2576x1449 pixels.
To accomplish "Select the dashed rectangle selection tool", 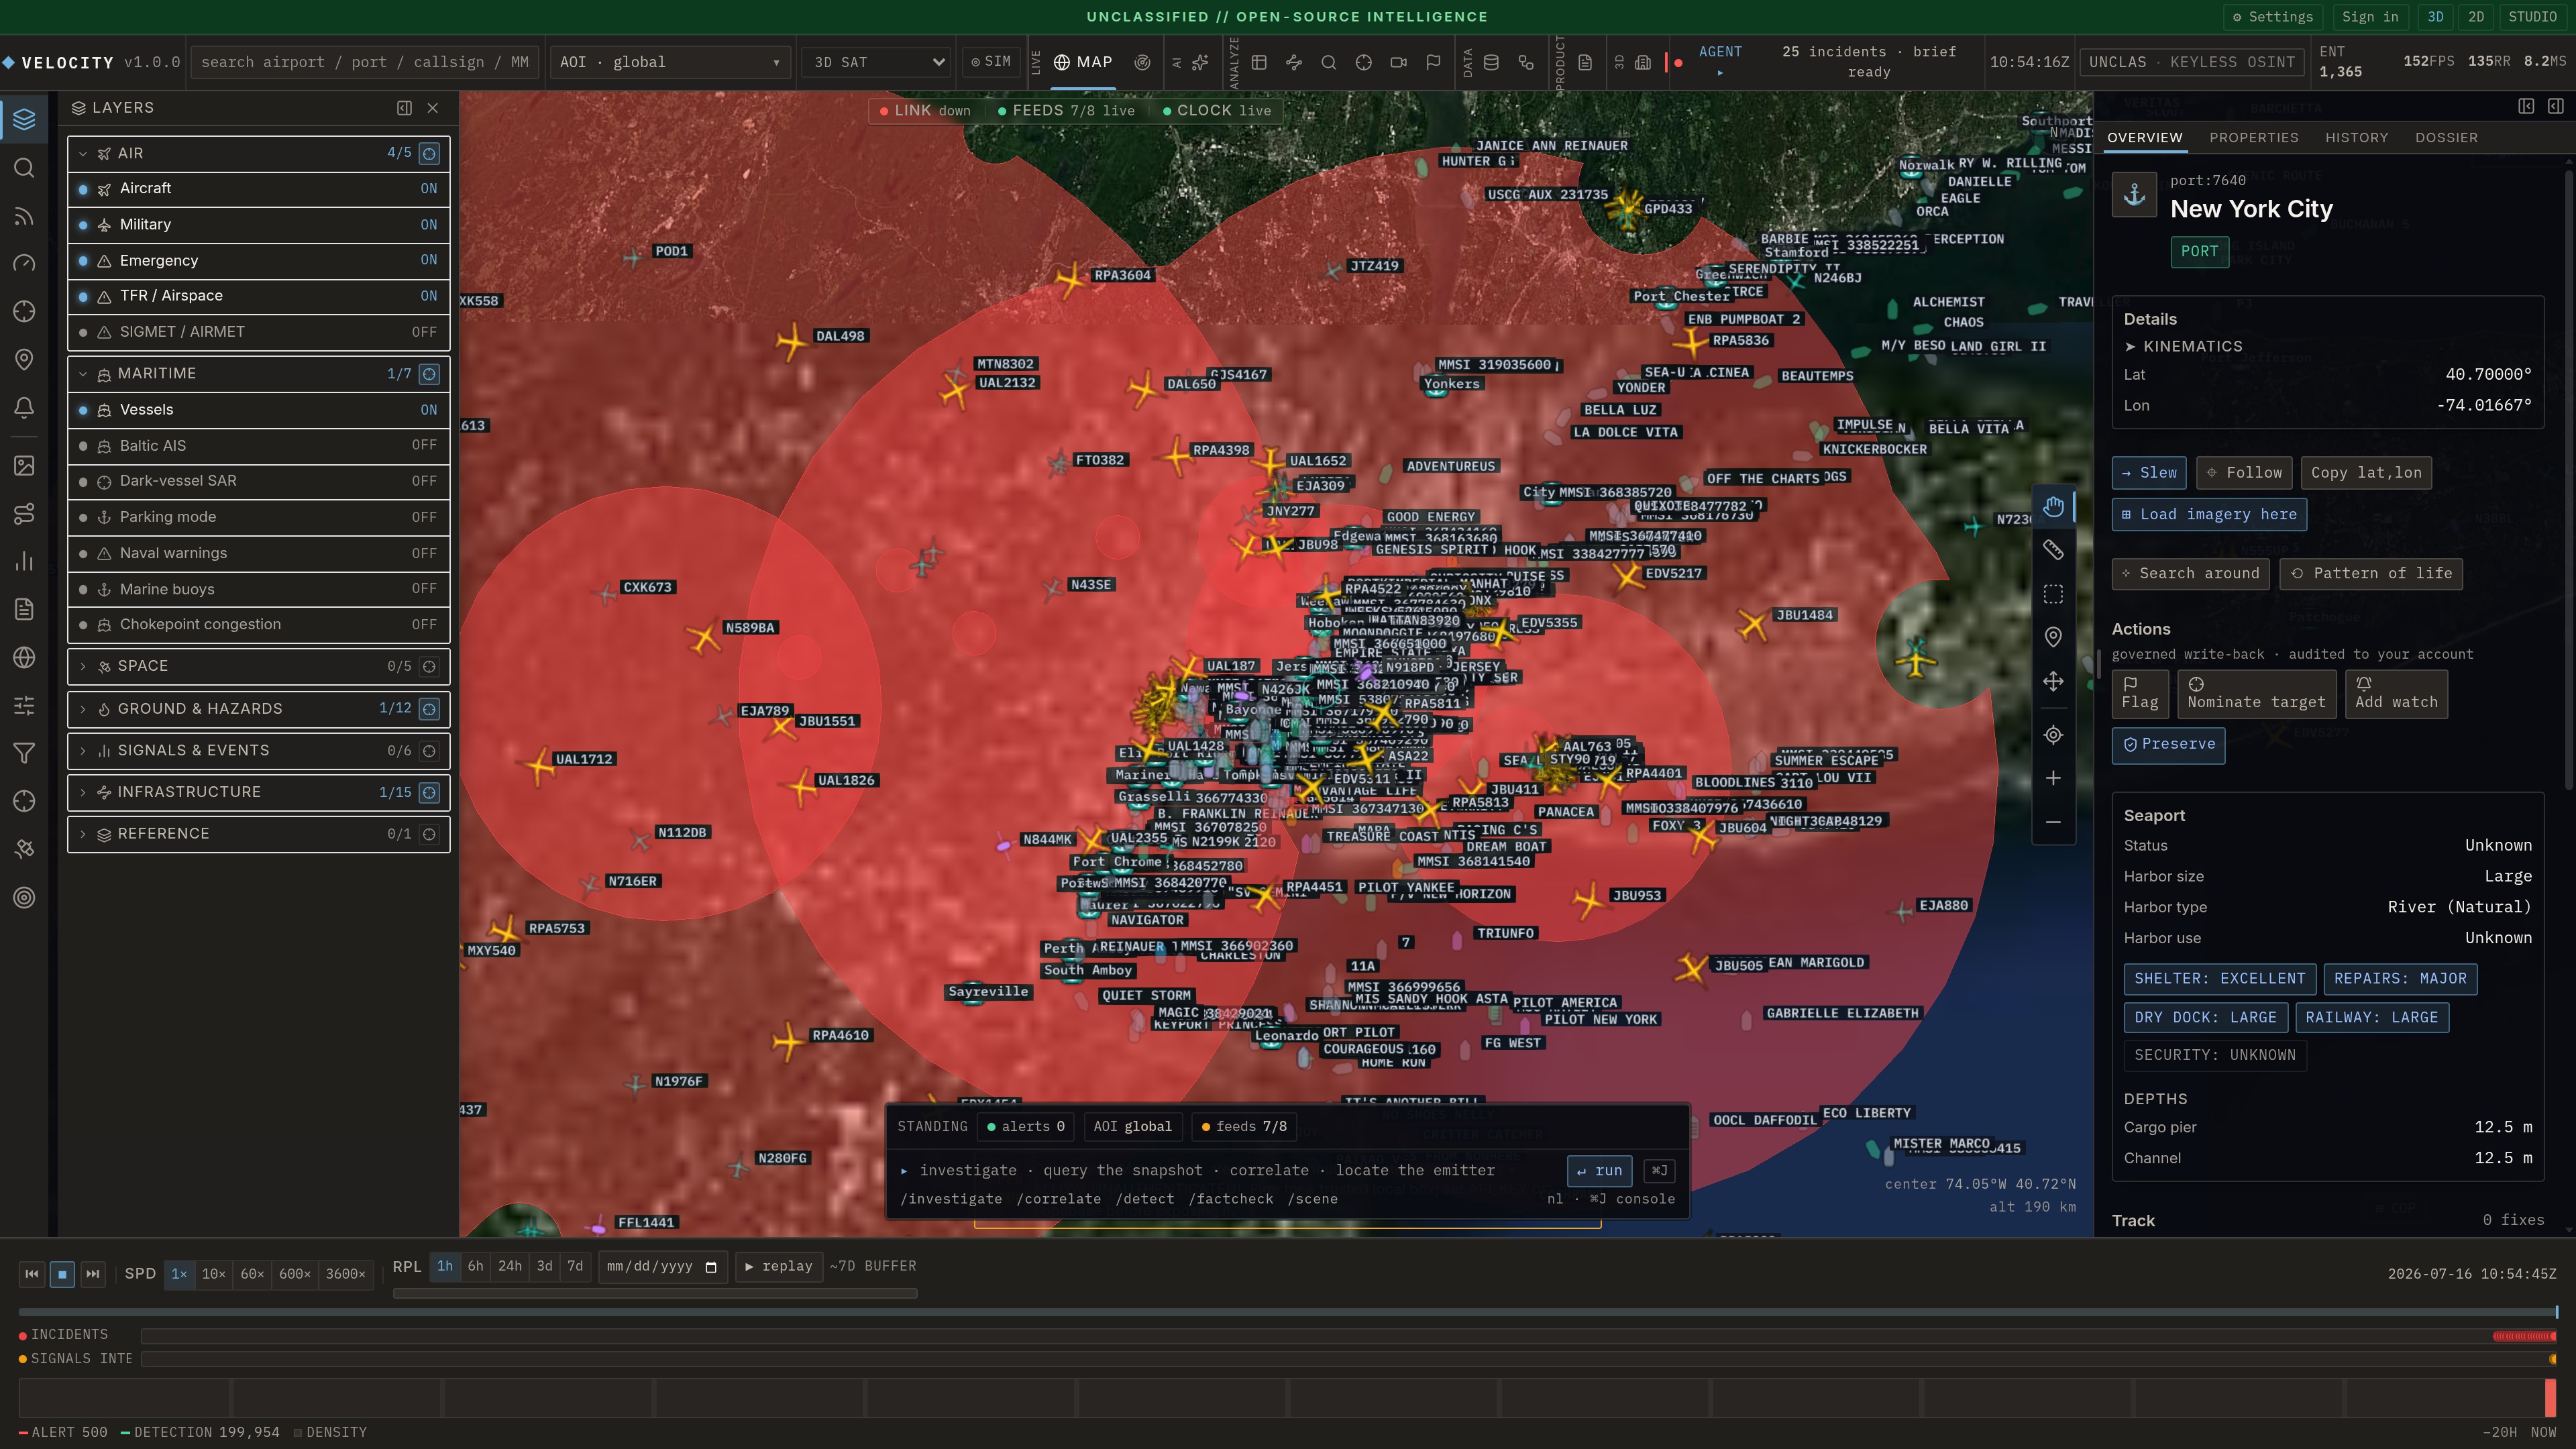I will point(2053,594).
